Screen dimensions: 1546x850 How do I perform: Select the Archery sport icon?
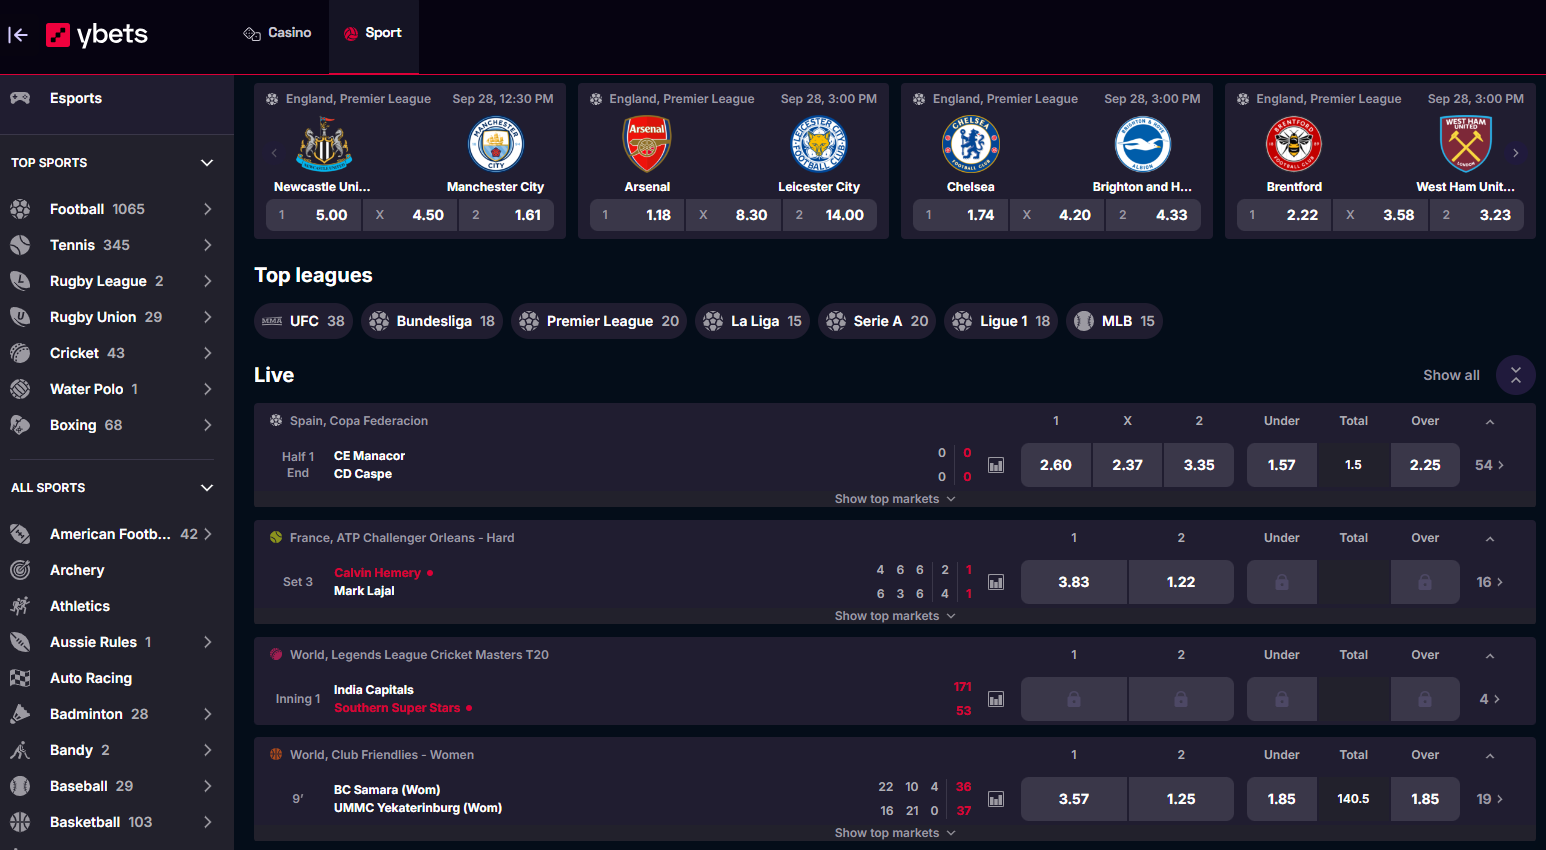click(20, 570)
